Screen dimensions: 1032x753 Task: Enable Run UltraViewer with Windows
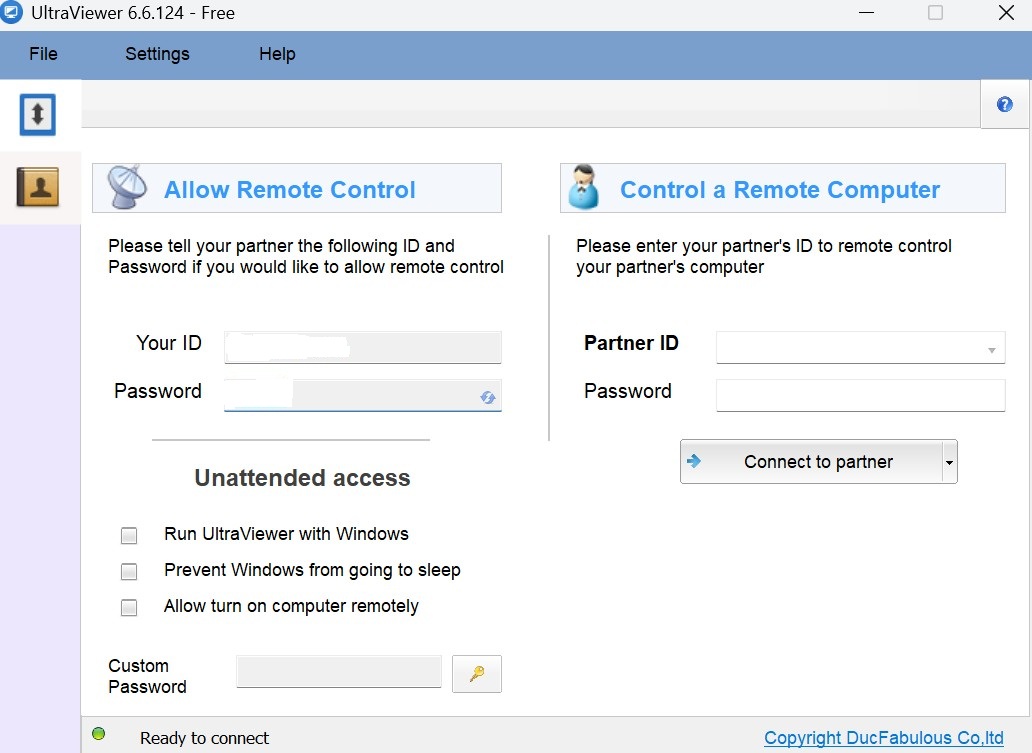129,536
